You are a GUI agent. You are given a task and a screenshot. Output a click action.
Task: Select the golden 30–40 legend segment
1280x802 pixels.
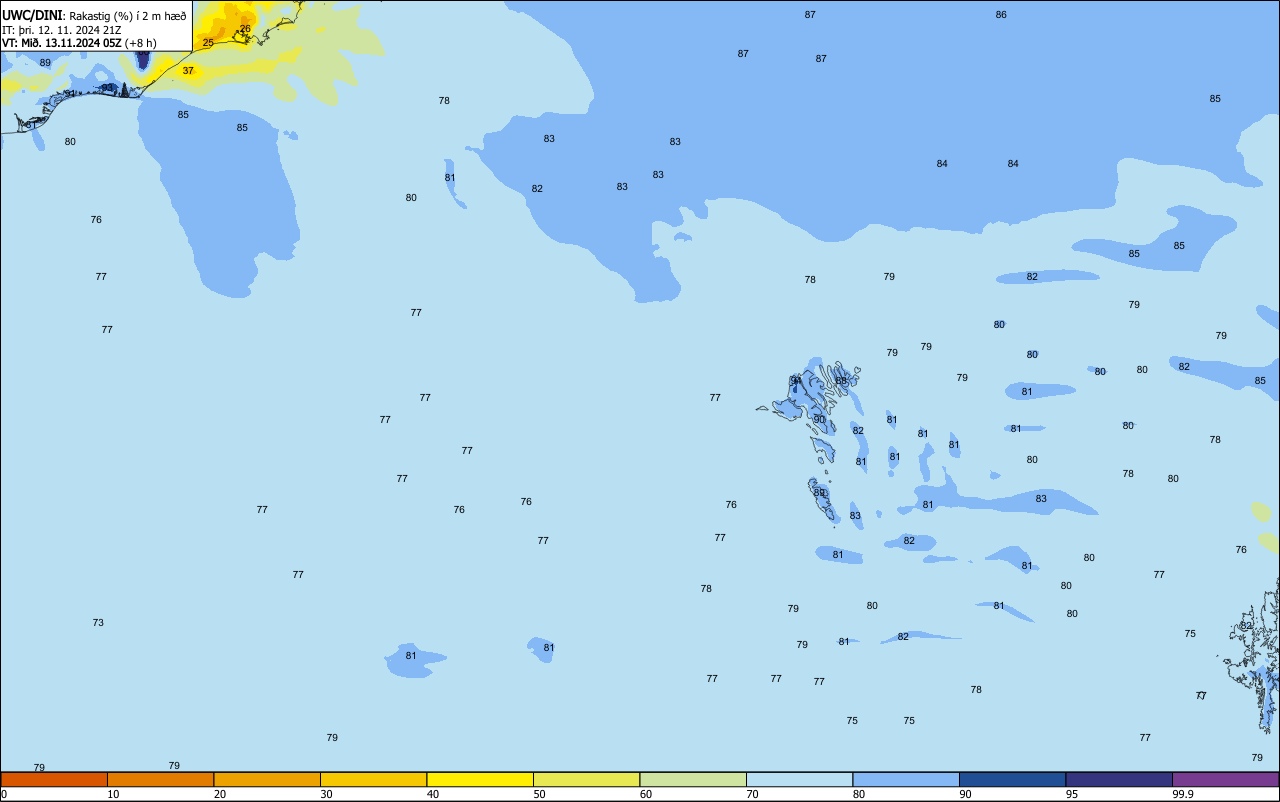[373, 779]
